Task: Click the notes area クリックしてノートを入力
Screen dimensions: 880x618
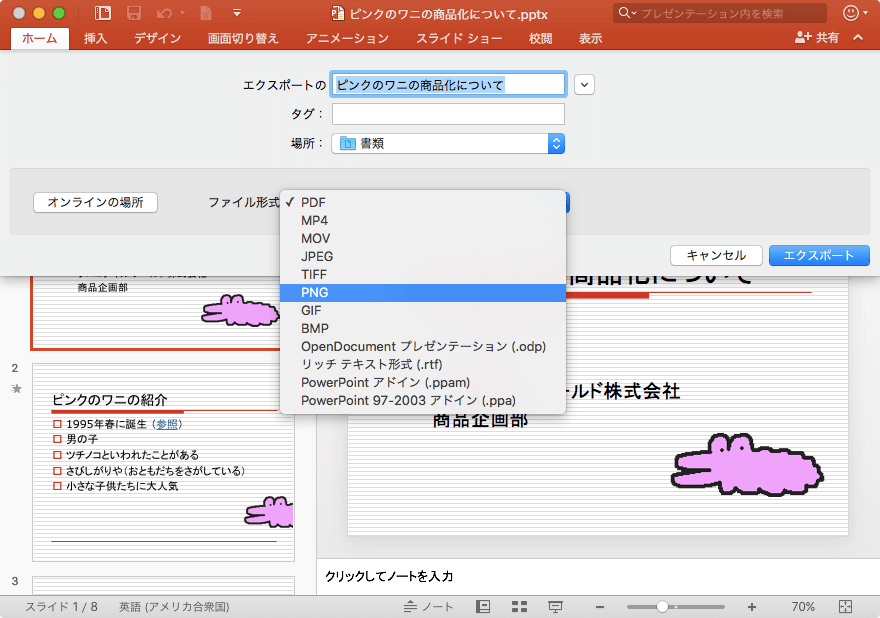Action: pos(389,576)
